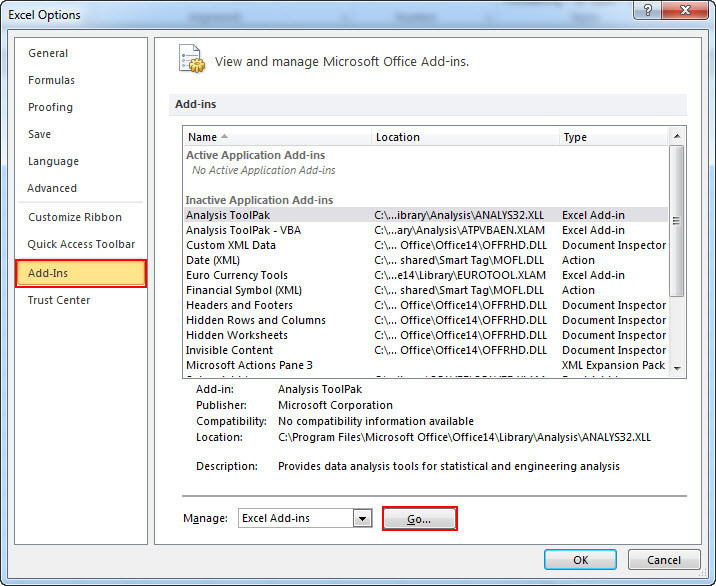Dismiss the dialog with Cancel
This screenshot has height=586, width=716.
point(663,560)
